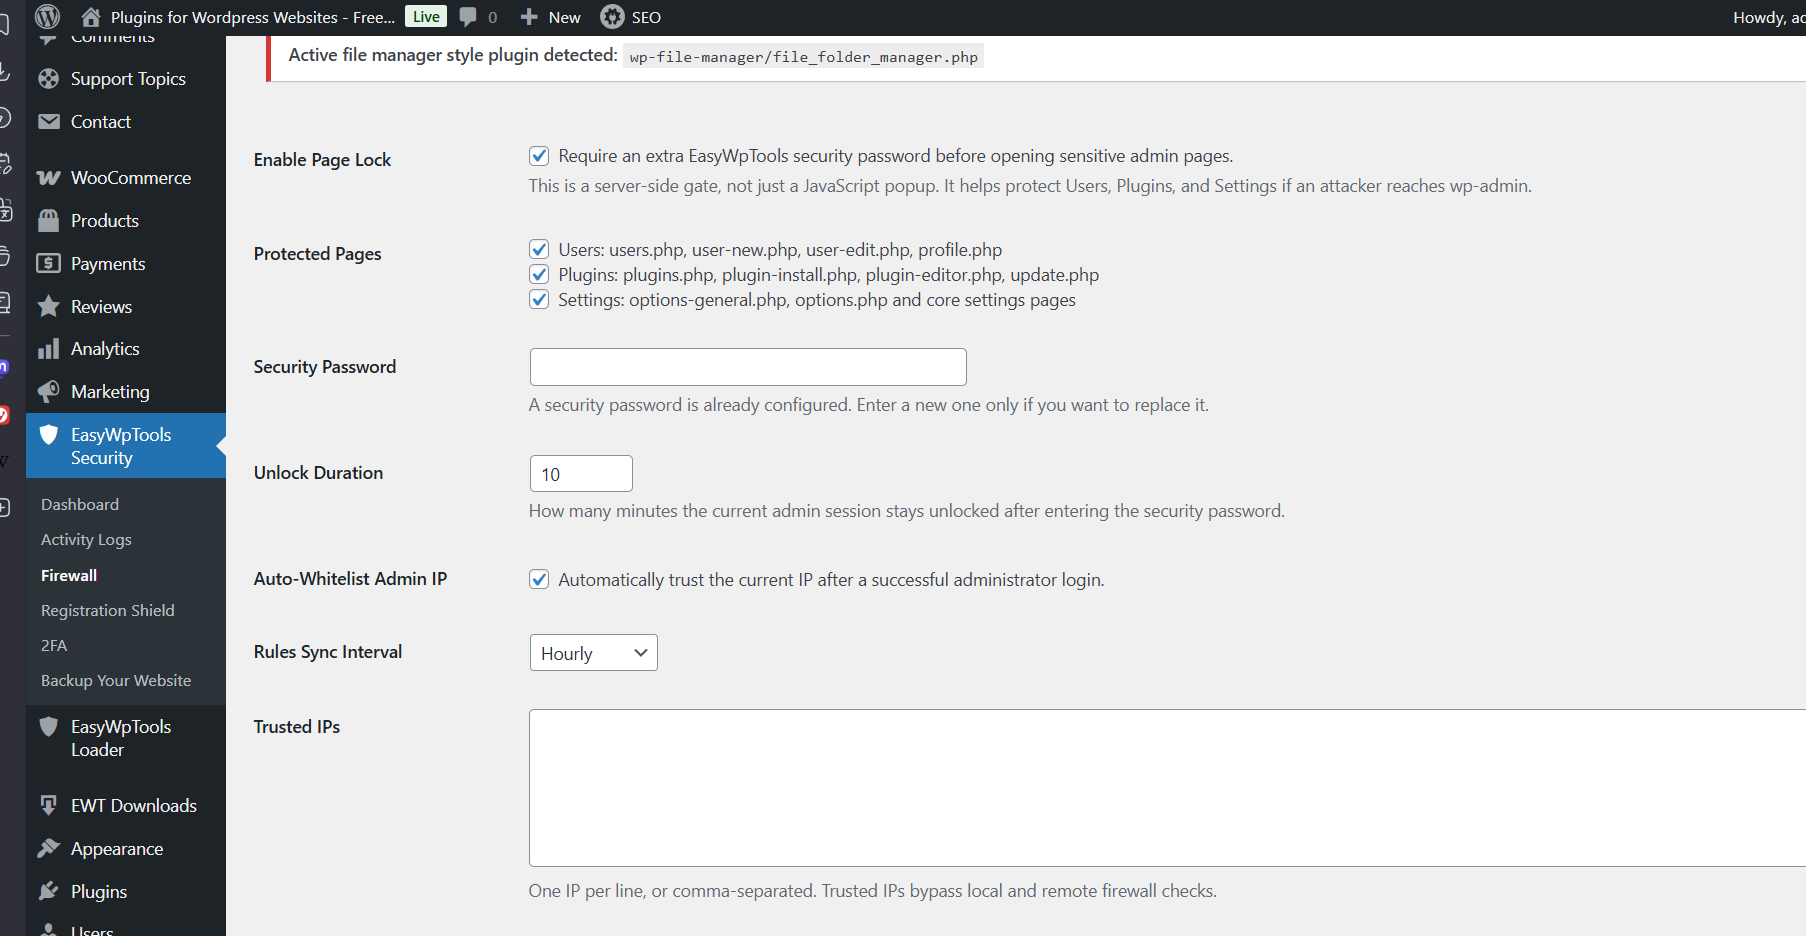
Task: Click the Payments dollar icon
Action: tap(48, 264)
